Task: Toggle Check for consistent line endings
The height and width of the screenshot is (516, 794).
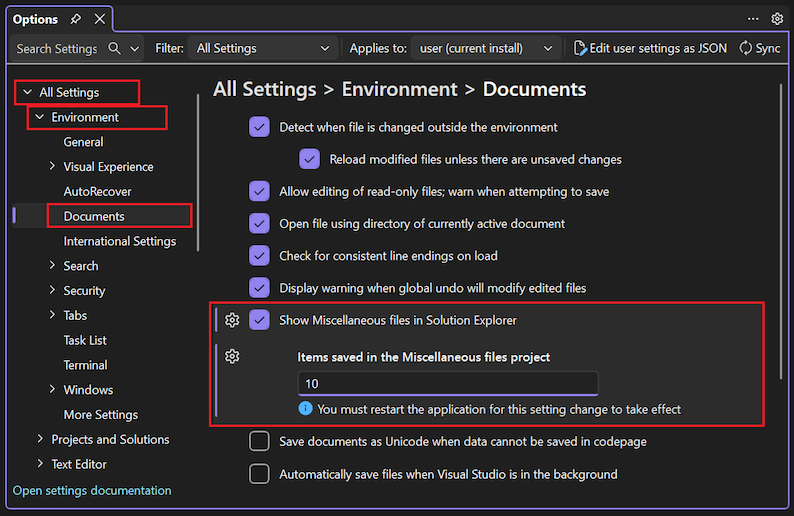Action: pyautogui.click(x=260, y=256)
